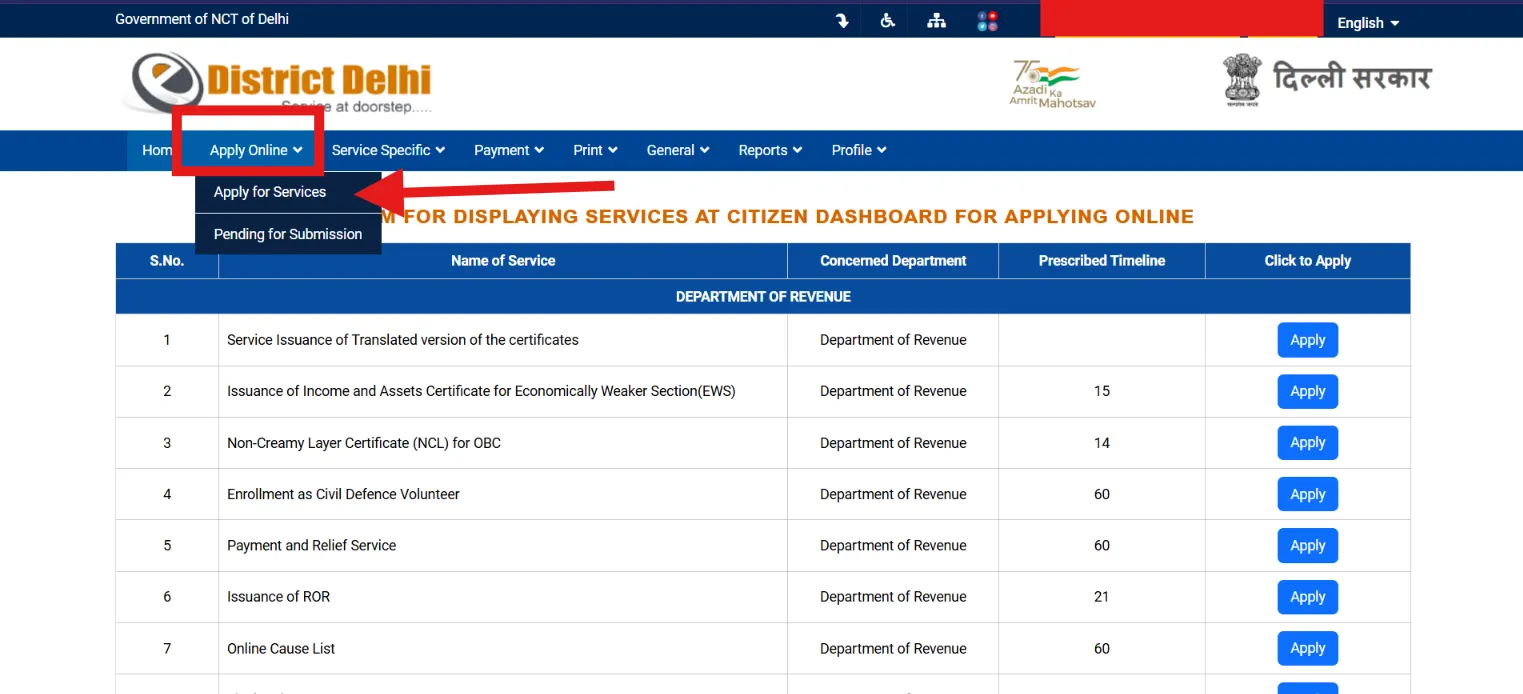Image resolution: width=1523 pixels, height=694 pixels.
Task: Select Pending for Submission menu entry
Action: coord(288,234)
